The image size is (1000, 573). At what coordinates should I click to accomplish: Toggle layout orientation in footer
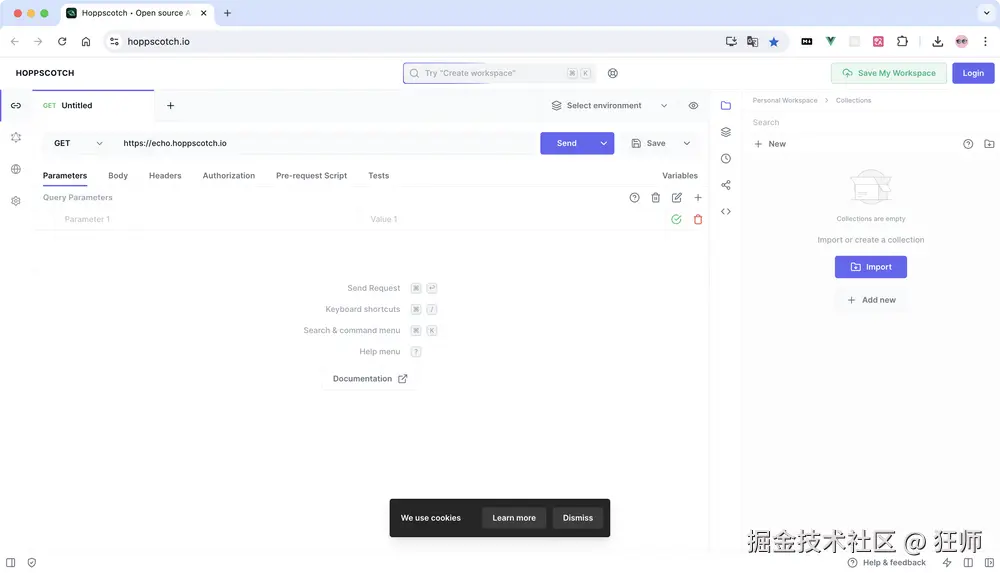coord(968,563)
